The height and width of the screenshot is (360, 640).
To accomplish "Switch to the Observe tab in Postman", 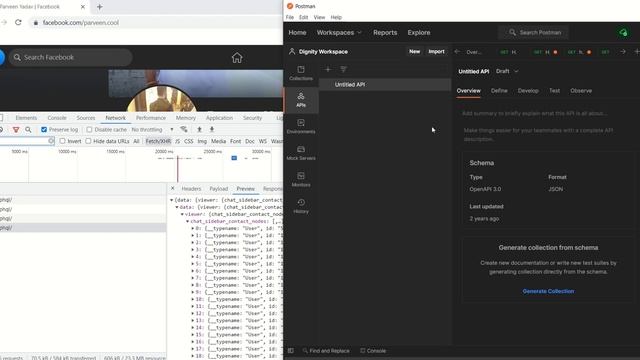I will pos(581,91).
